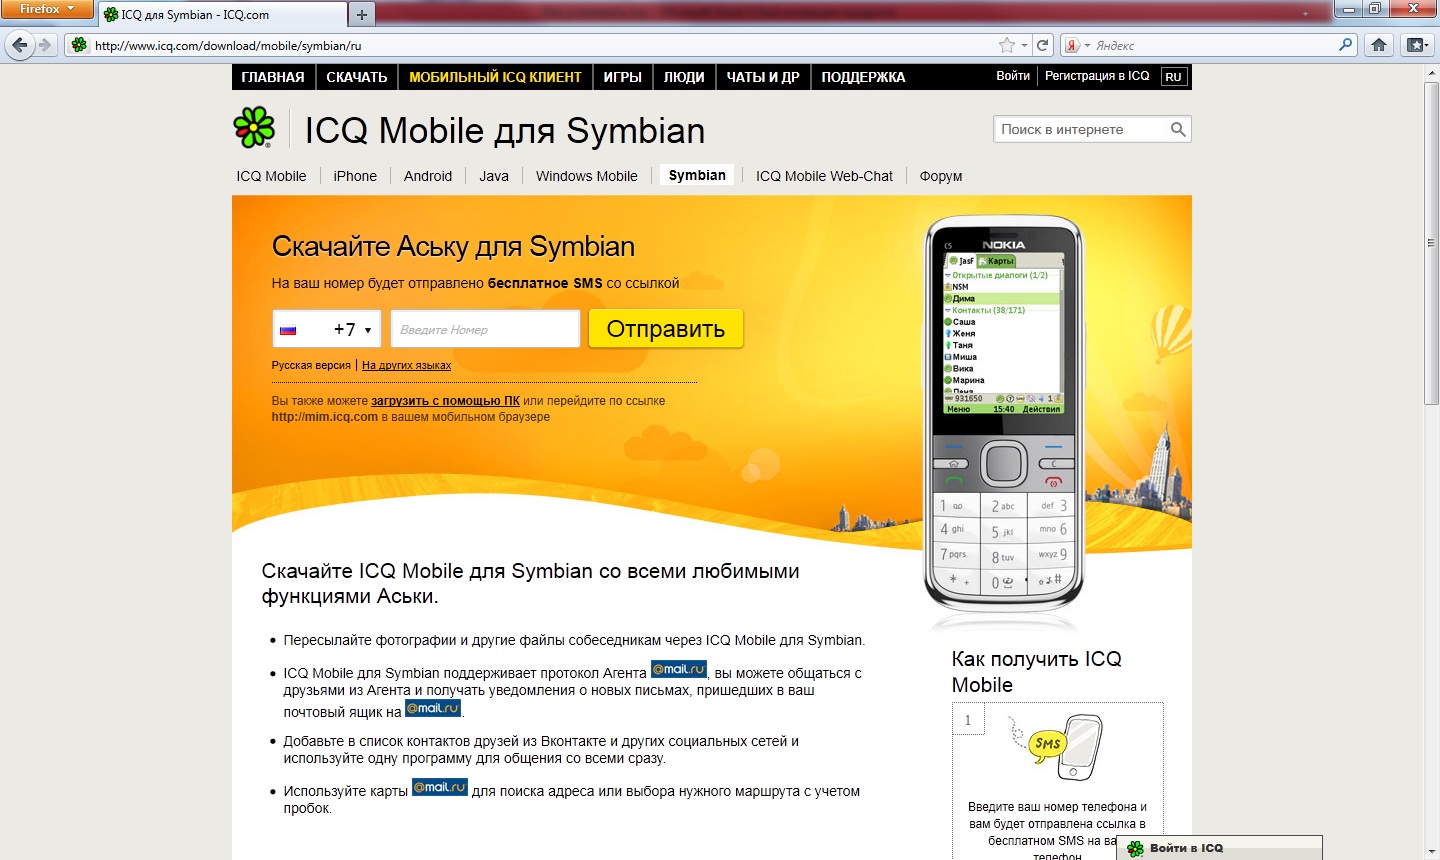Click the first mail.ru logo badge
Viewport: 1440px width, 860px height.
(679, 669)
